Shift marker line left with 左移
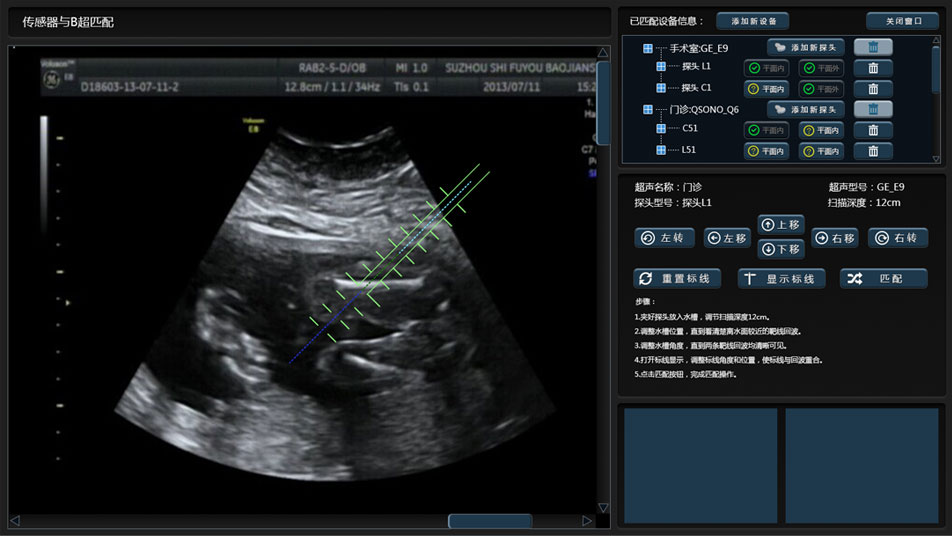The image size is (952, 536). coord(727,238)
